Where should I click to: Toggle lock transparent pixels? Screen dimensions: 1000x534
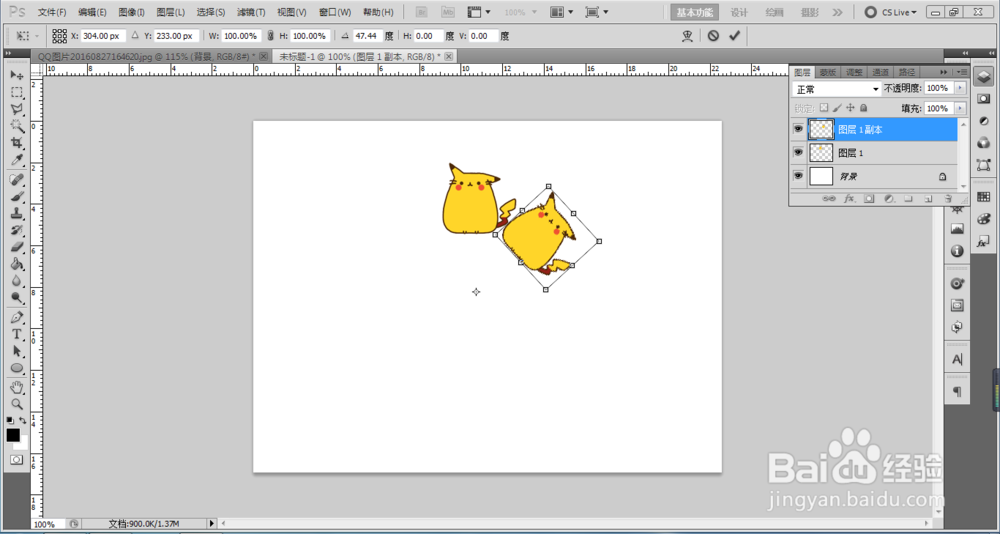(x=824, y=108)
